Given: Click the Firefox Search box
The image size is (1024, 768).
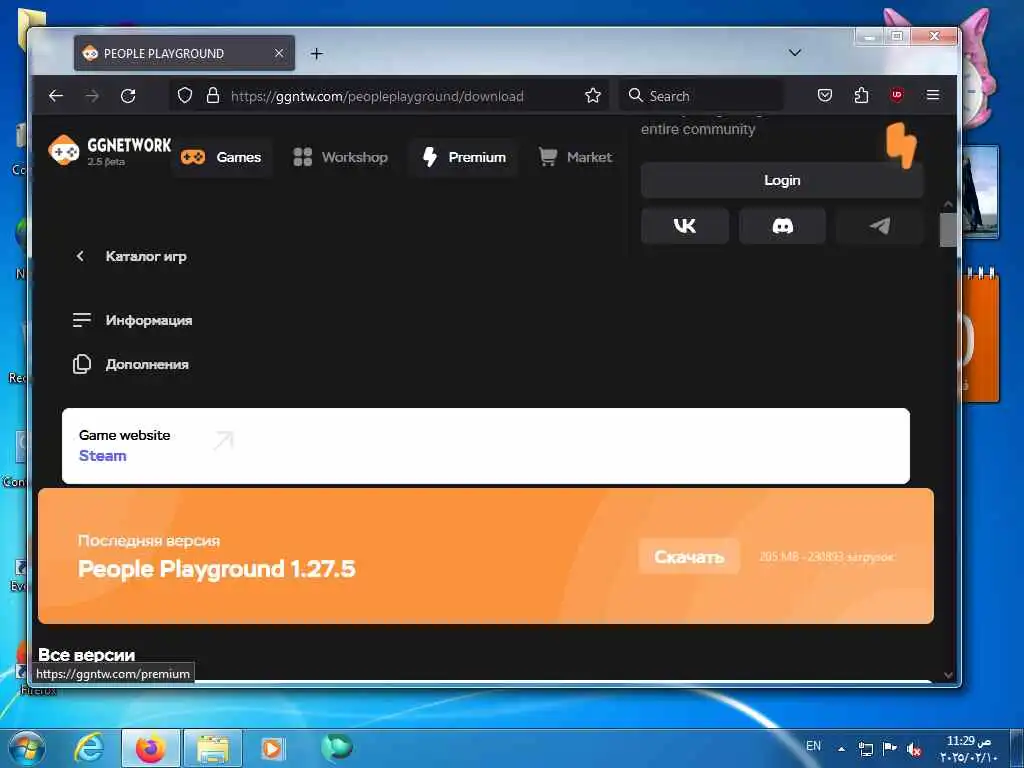Looking at the screenshot, I should pos(702,96).
